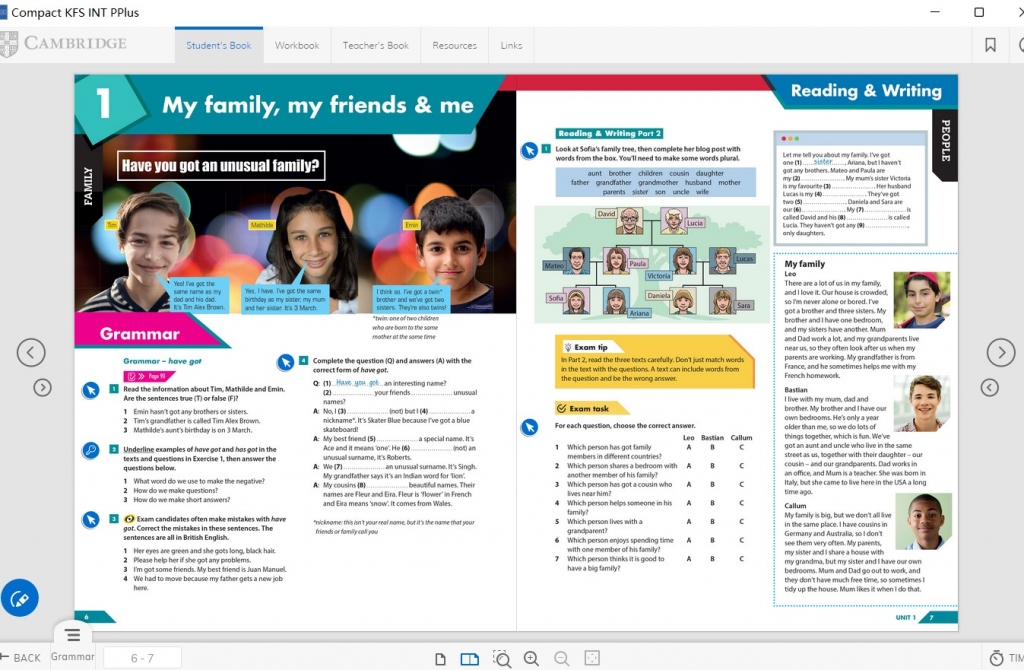Image resolution: width=1024 pixels, height=670 pixels.
Task: Click the zoom out magnifier icon
Action: [x=561, y=658]
